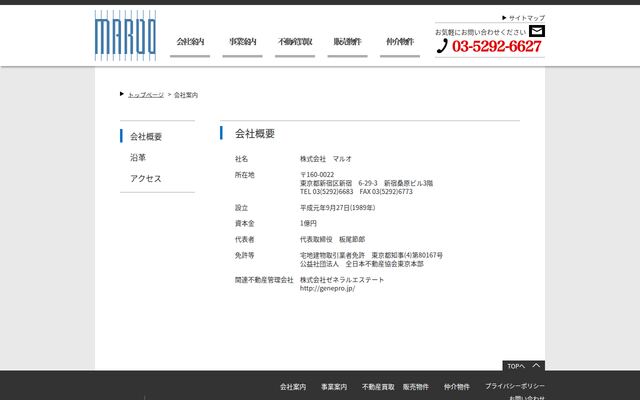Open the mail contact envelope icon
The height and width of the screenshot is (400, 640).
click(537, 31)
